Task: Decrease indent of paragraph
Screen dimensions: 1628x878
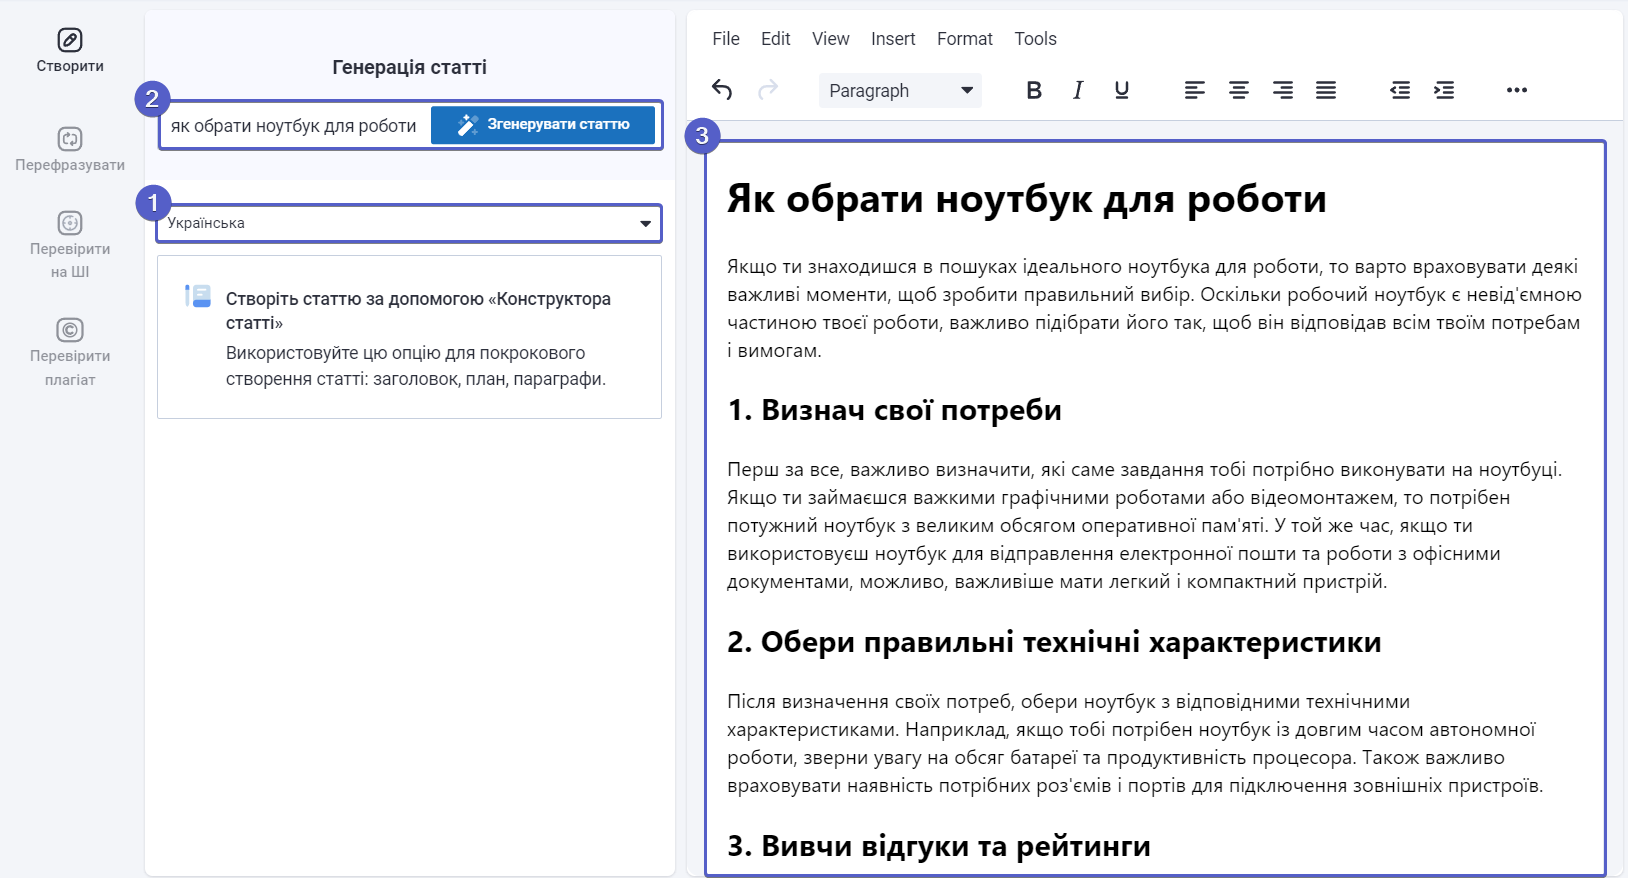Action: 1400,90
